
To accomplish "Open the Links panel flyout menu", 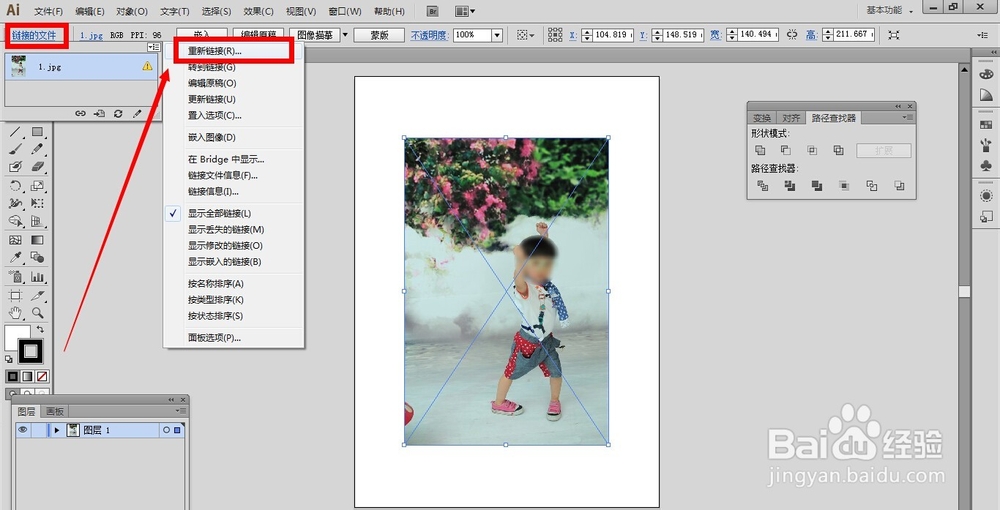I will click(154, 47).
